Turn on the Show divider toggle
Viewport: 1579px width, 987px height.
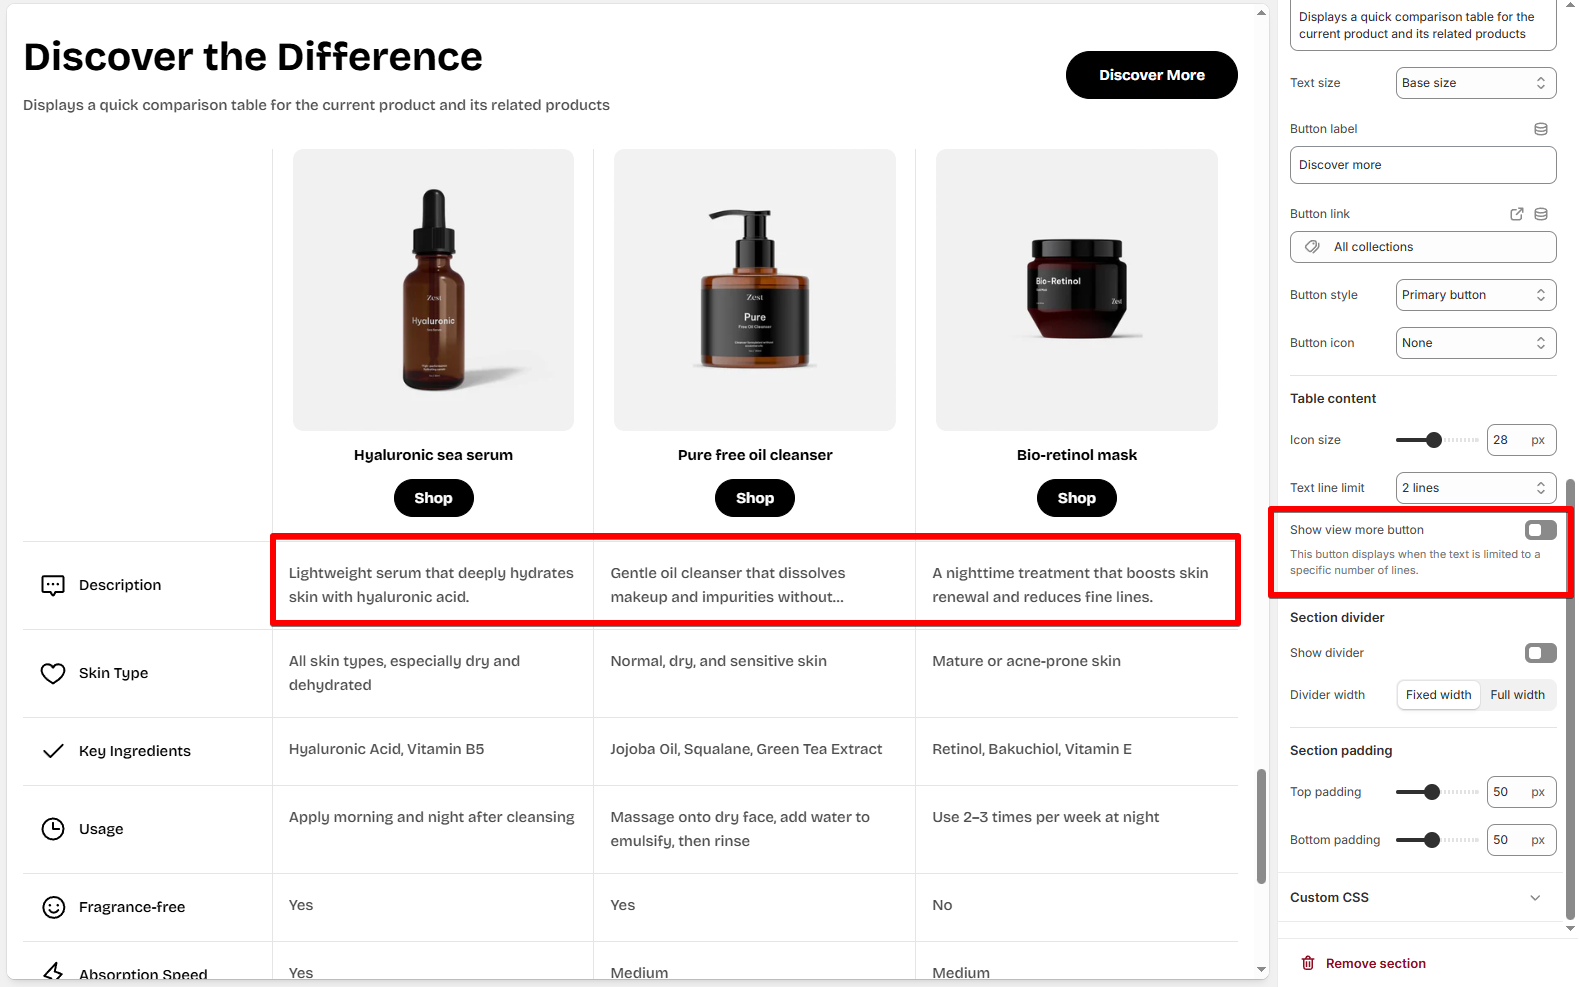coord(1541,653)
